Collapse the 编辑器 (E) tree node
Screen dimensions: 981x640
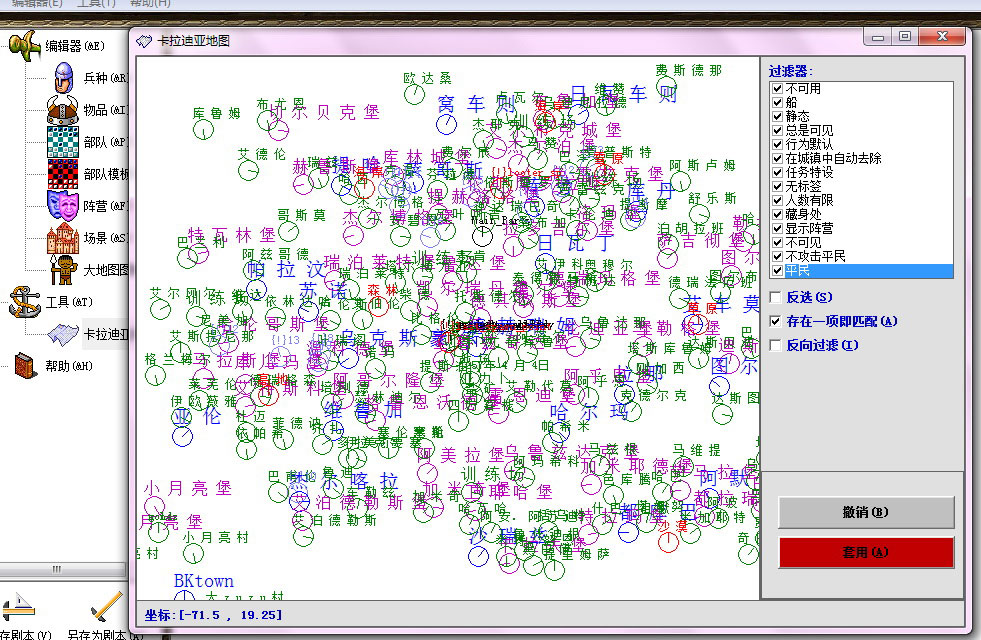point(24,45)
